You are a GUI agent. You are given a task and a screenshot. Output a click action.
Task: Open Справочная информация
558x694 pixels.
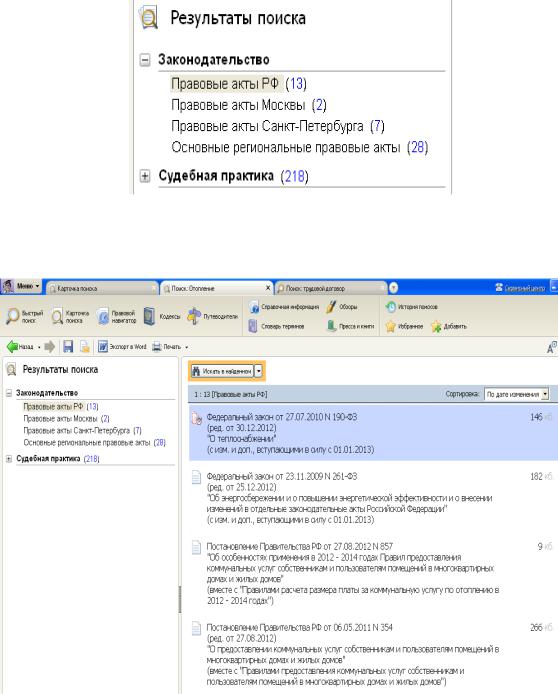pyautogui.click(x=284, y=307)
